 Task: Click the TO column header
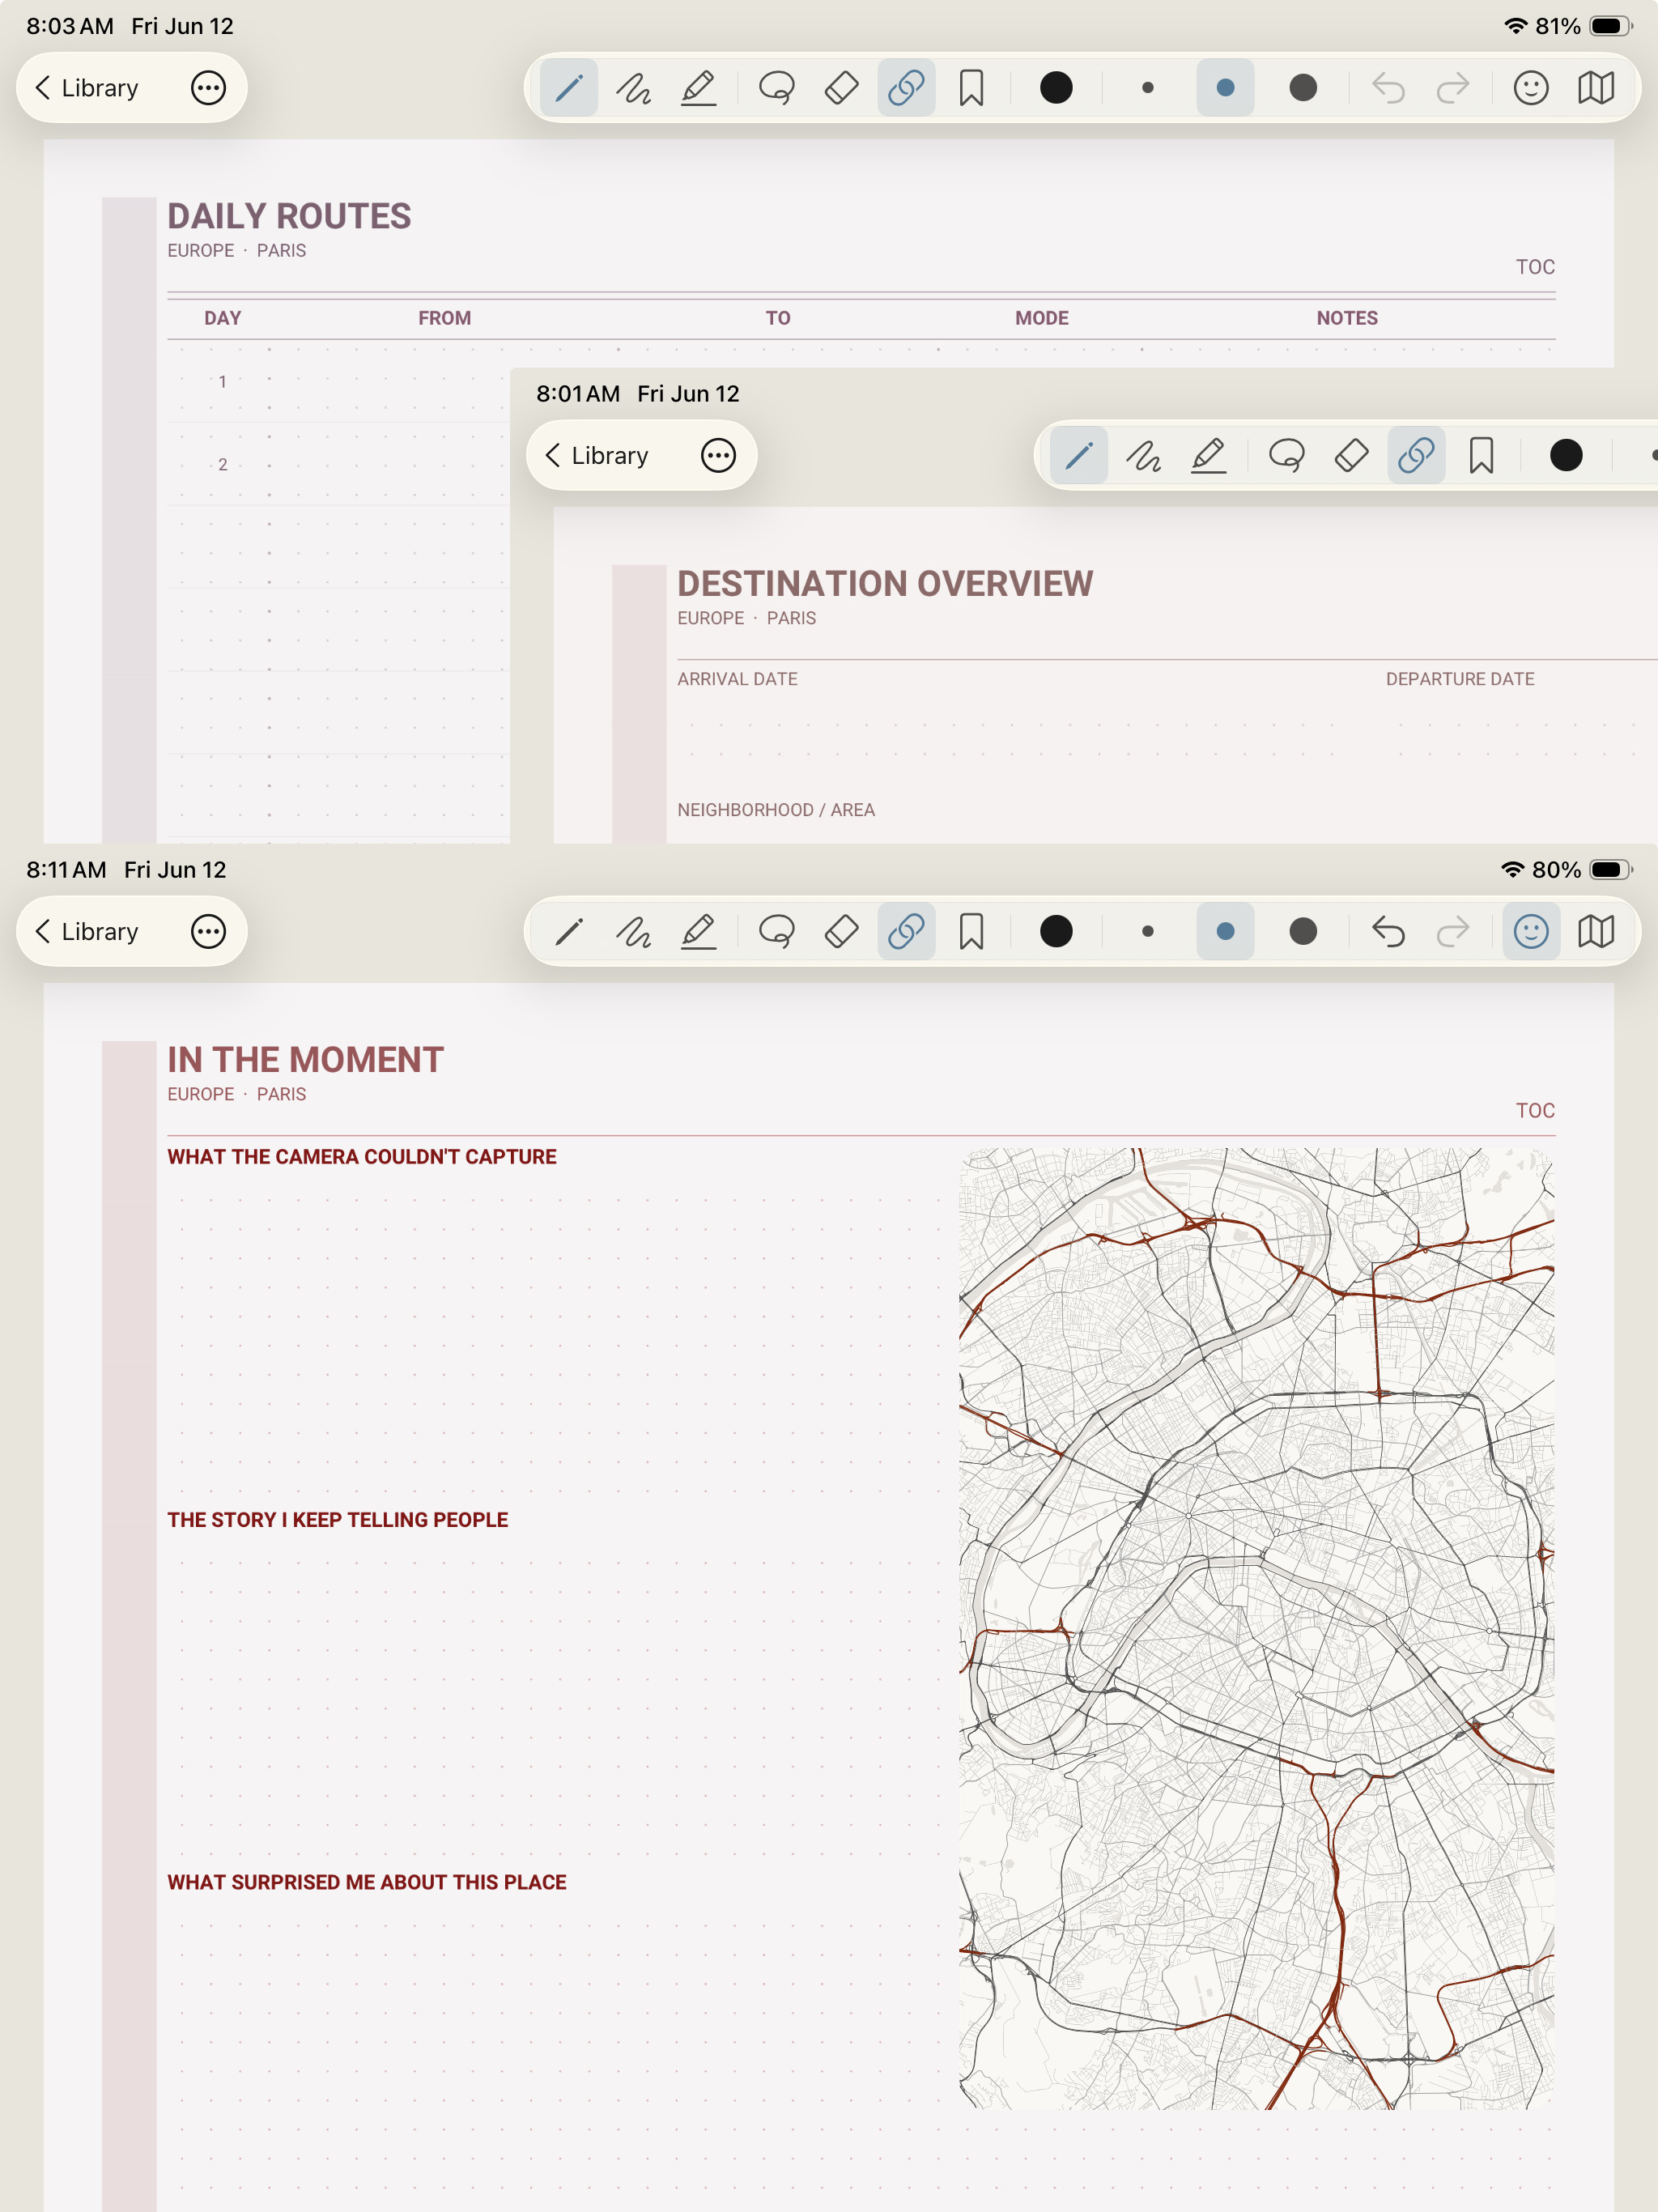[778, 318]
